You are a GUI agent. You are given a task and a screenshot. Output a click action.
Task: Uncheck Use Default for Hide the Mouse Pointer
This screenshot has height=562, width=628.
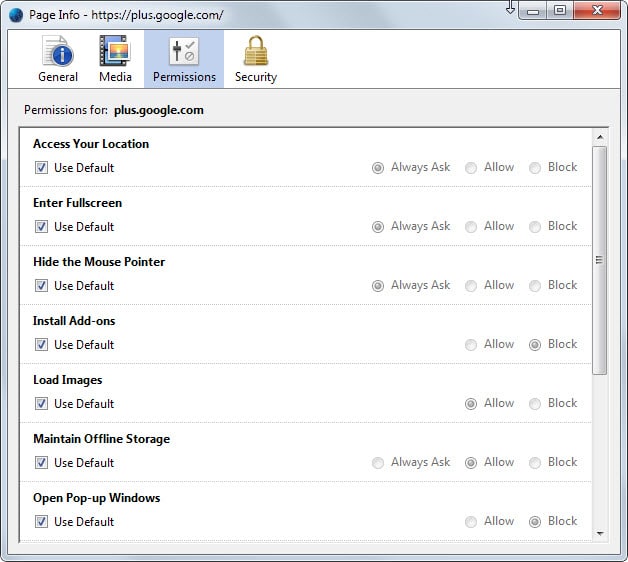coord(41,286)
